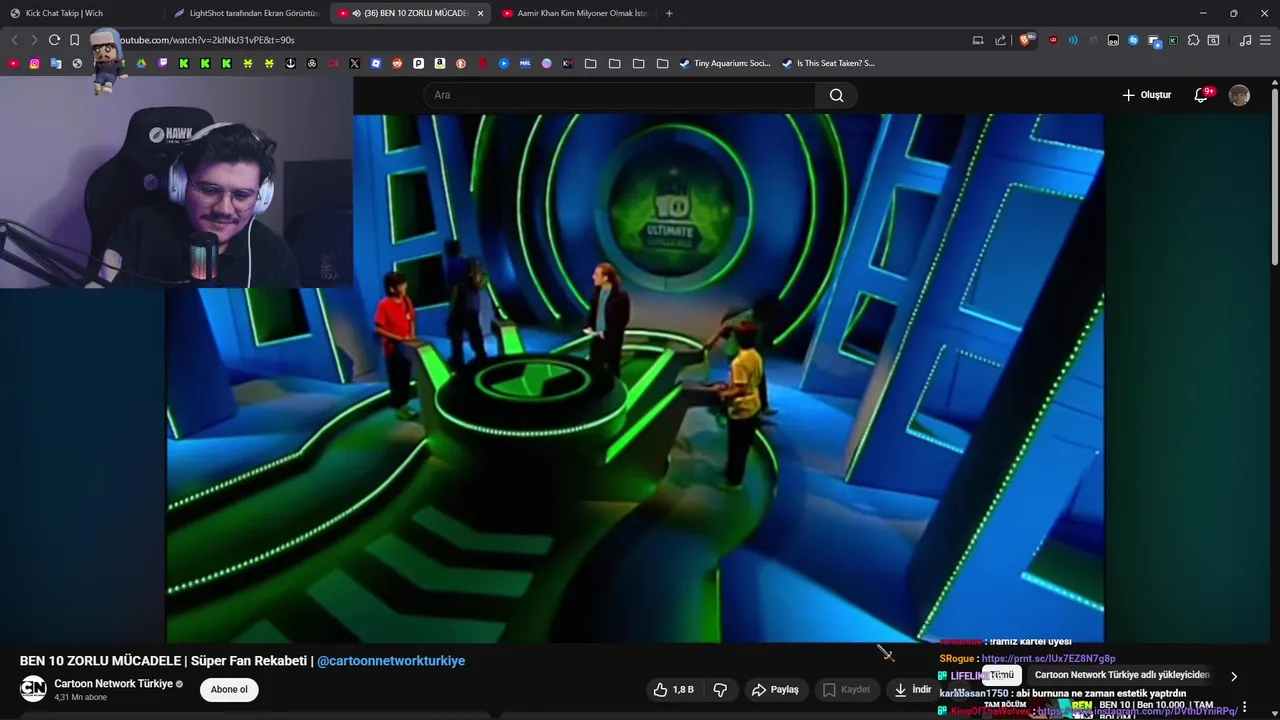Expand the chip row with right chevron
1280x720 pixels.
[x=1234, y=676]
